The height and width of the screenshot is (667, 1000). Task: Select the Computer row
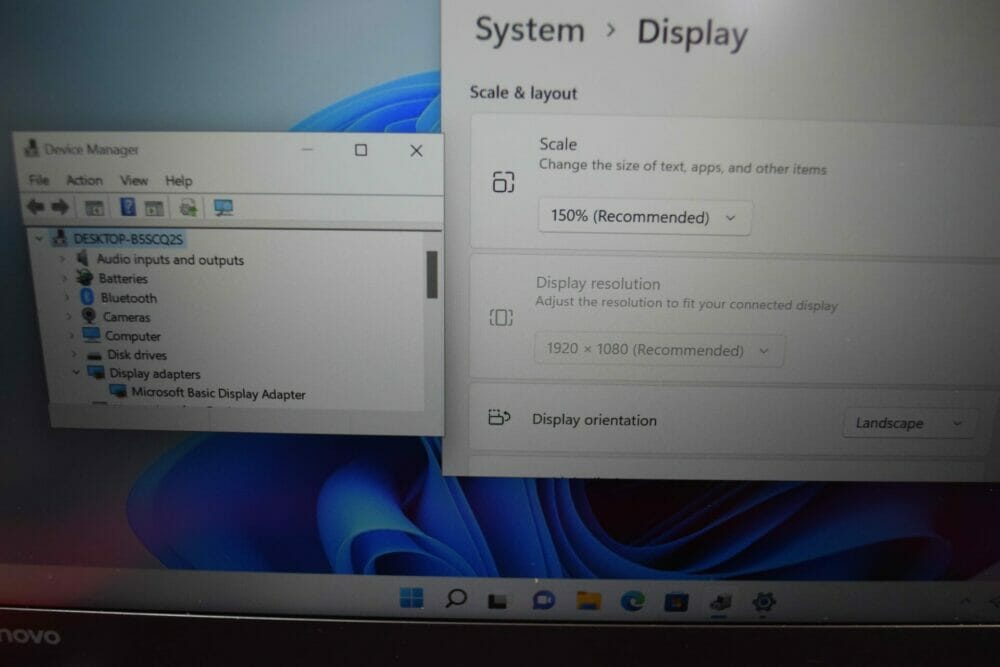(x=133, y=336)
